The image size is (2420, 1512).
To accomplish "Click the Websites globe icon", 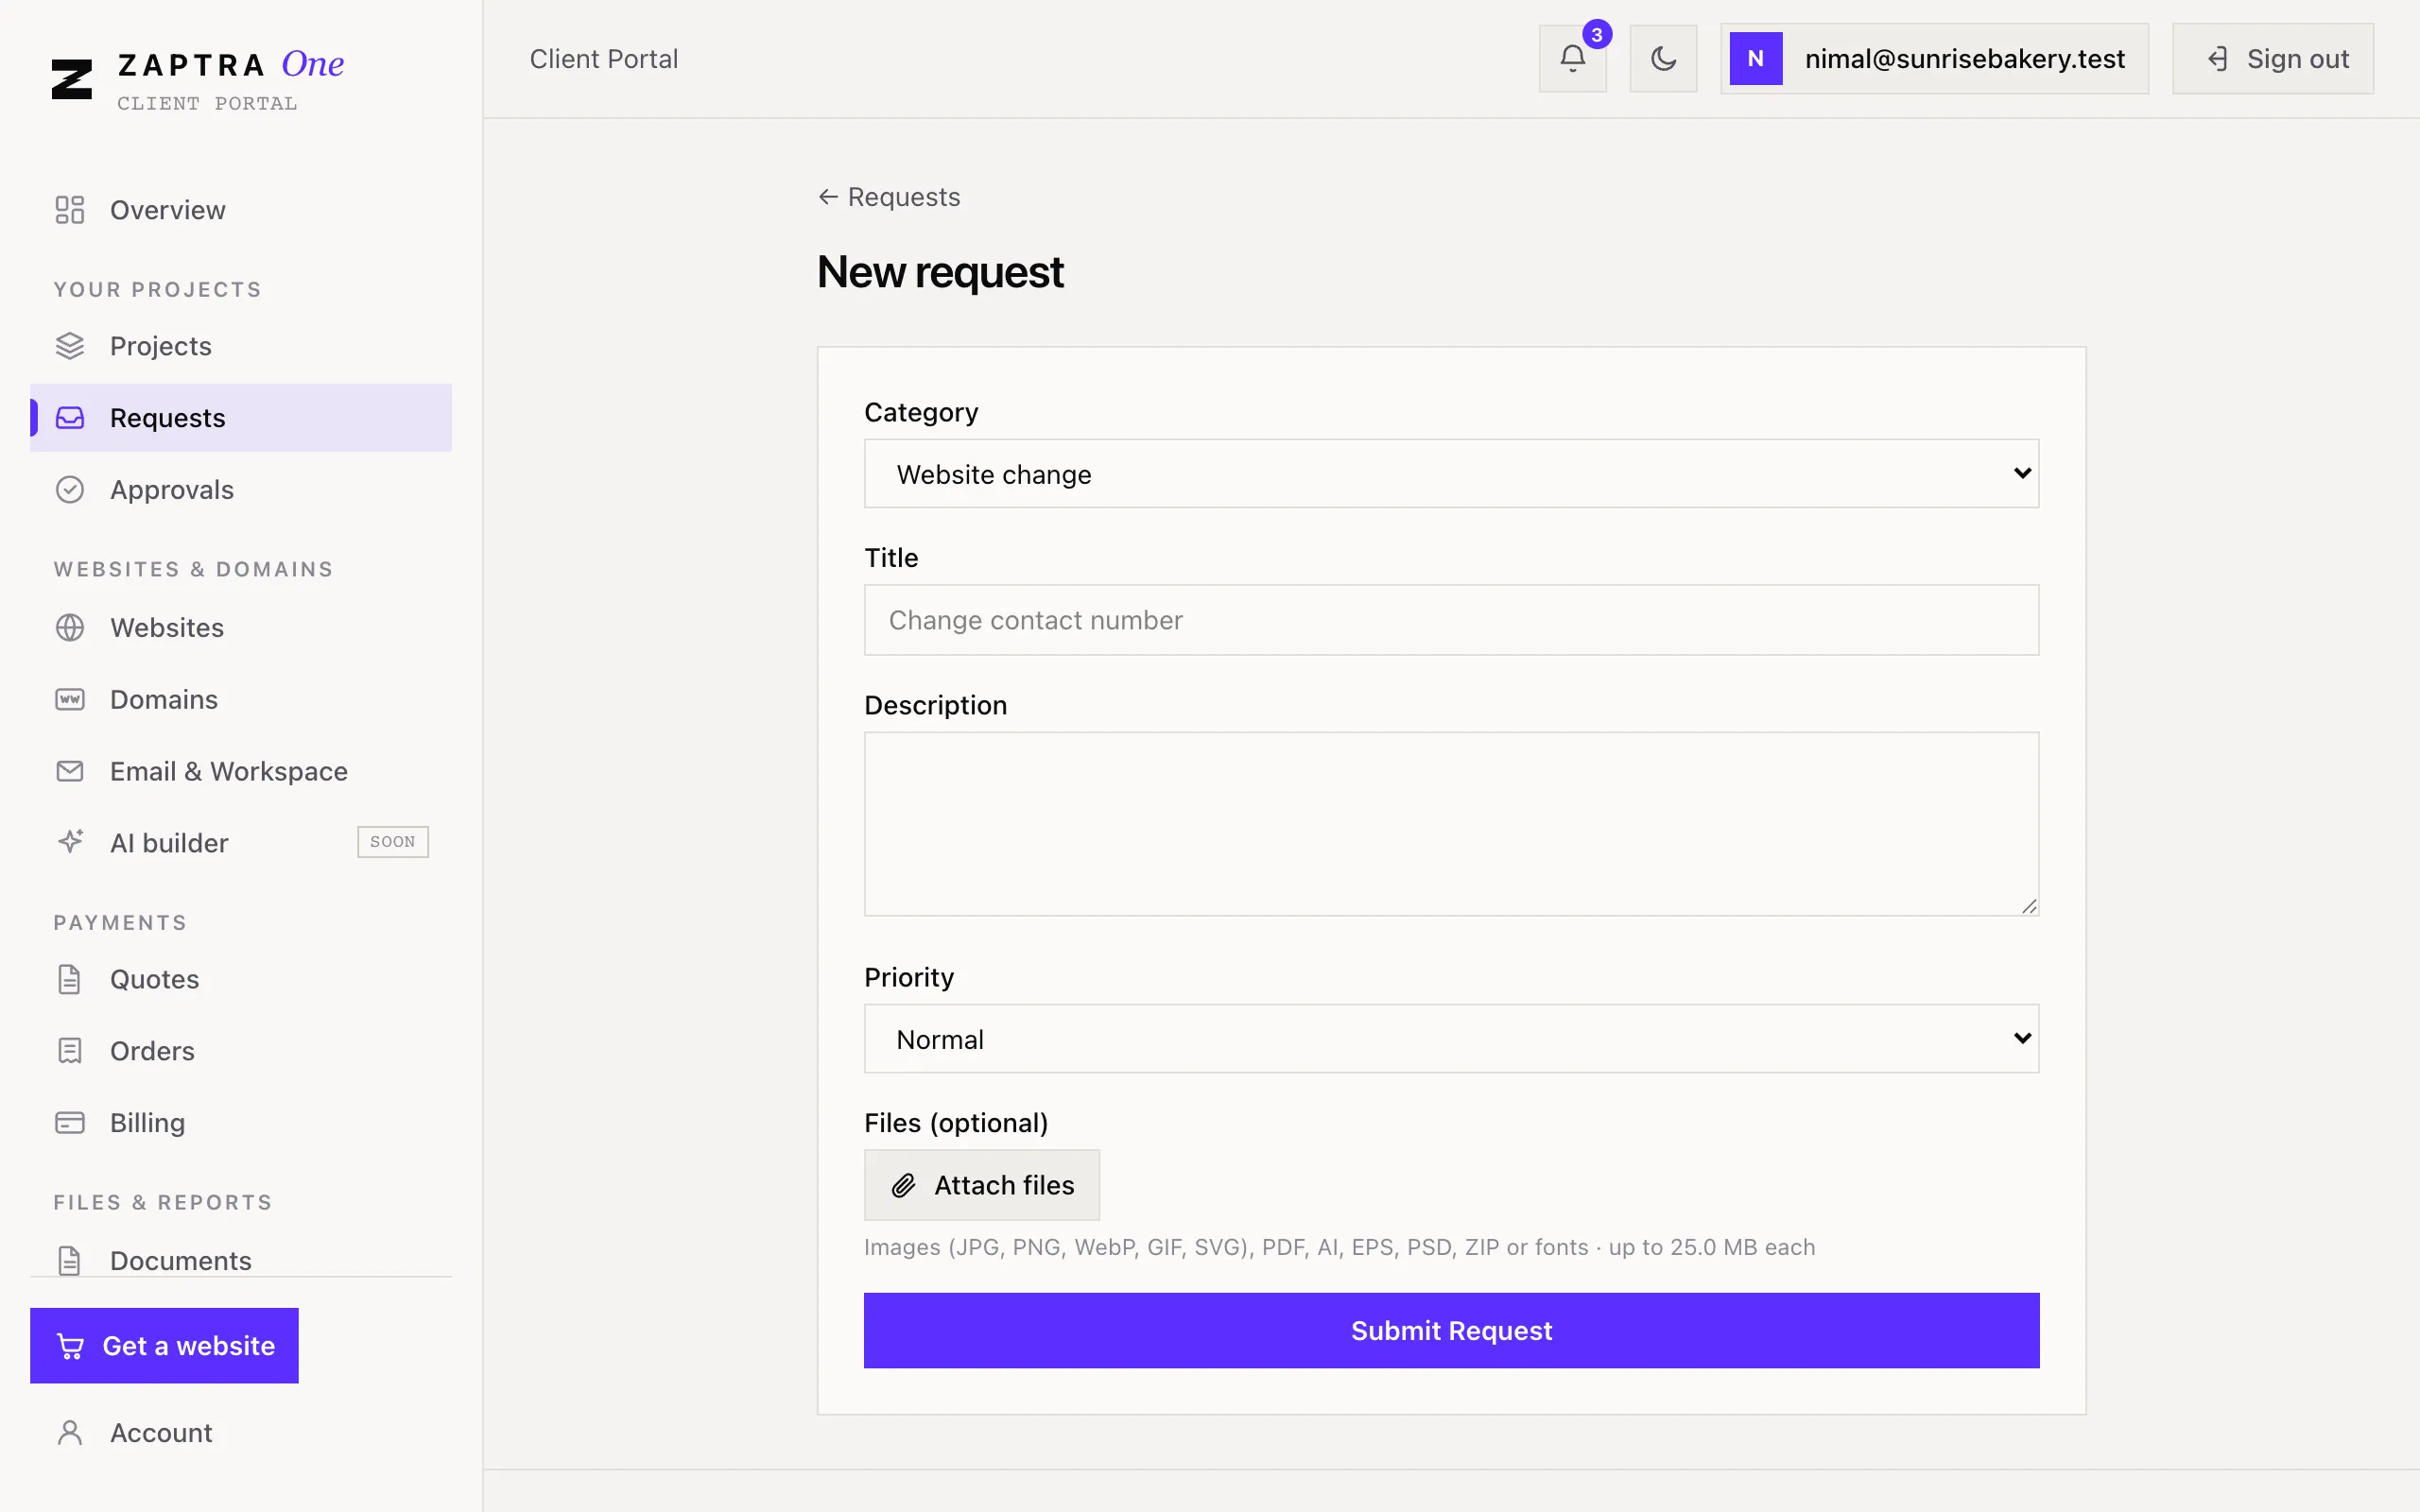I will (70, 628).
